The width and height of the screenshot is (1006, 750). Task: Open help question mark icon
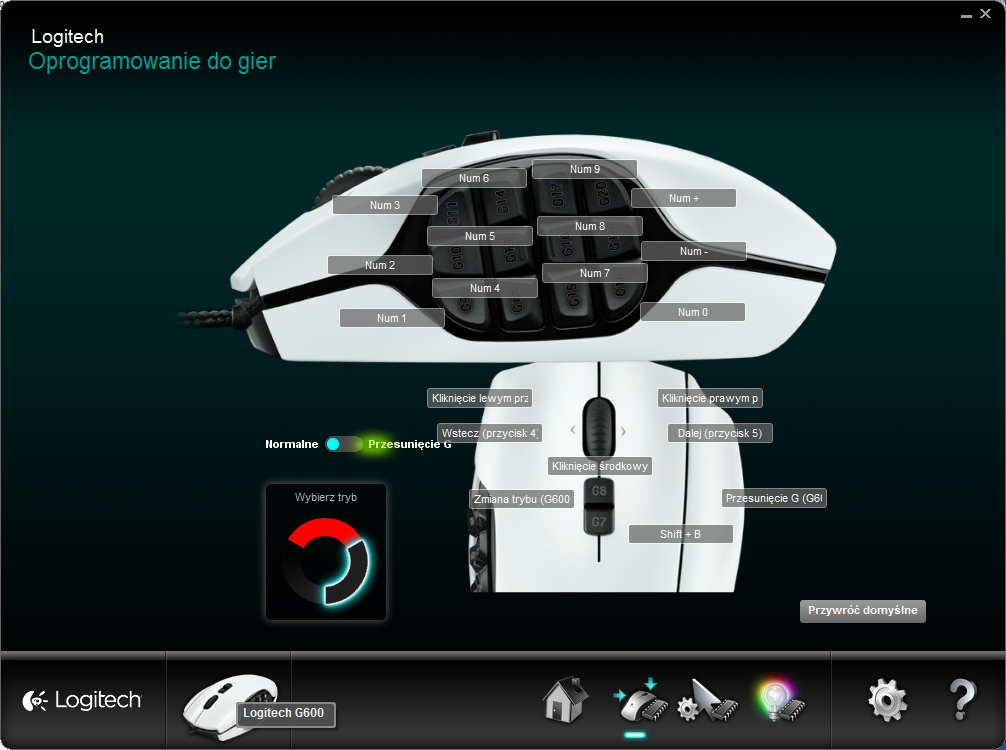[961, 700]
